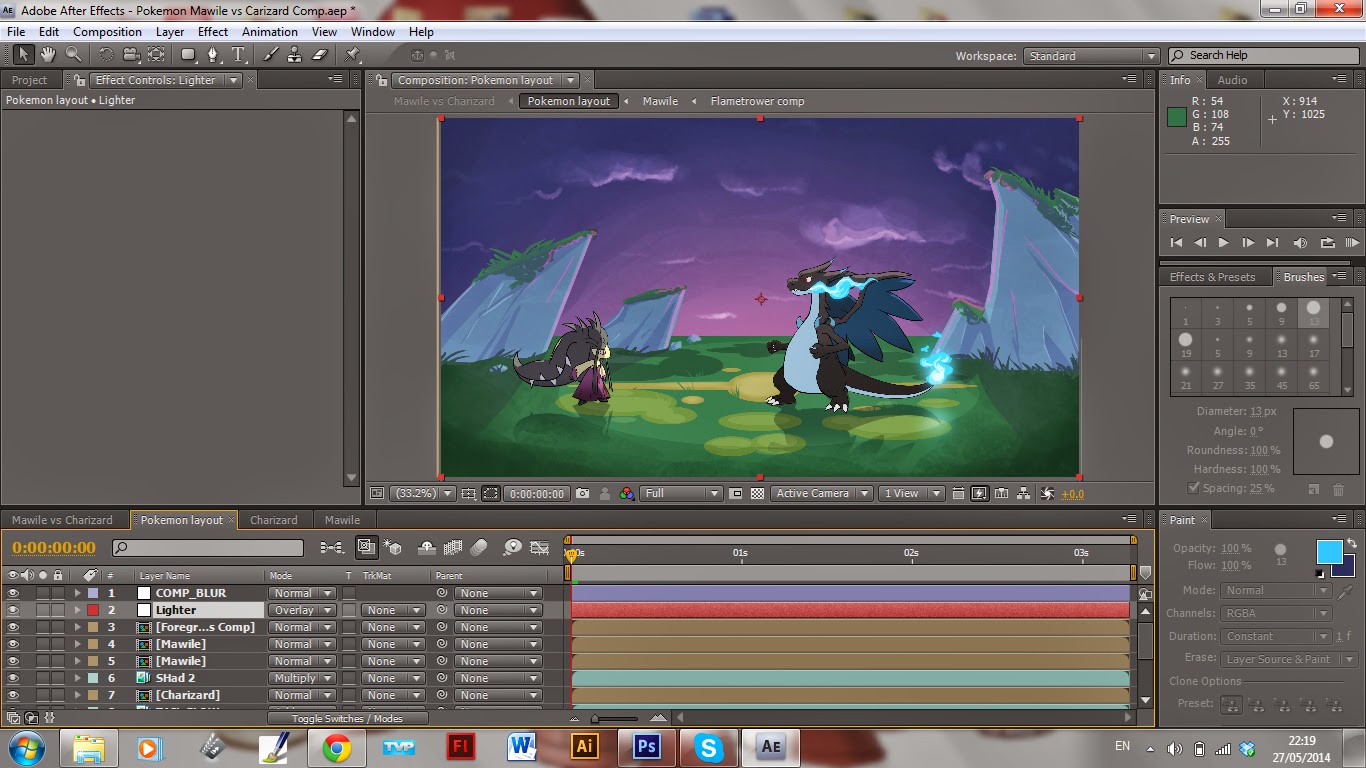Screen dimensions: 1366x768
Task: Switch to the Audio panel tab
Action: (x=1232, y=80)
